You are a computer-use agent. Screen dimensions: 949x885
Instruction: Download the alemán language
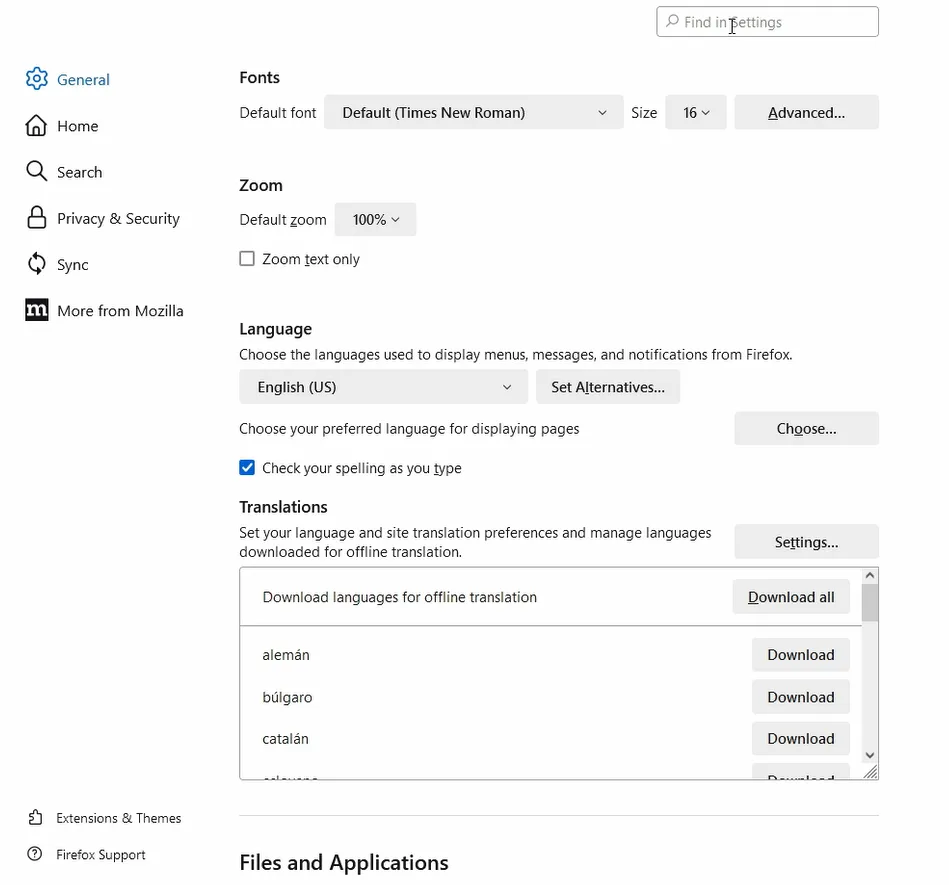tap(801, 654)
